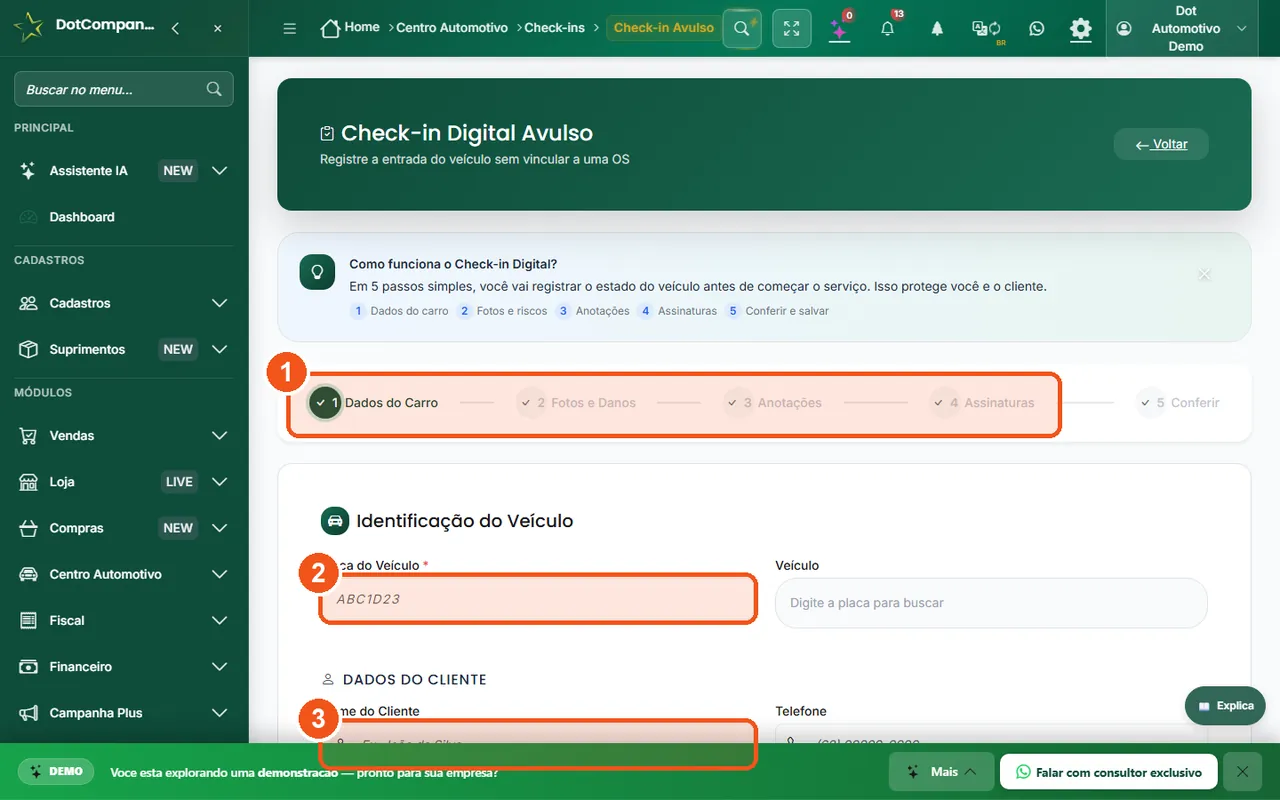The height and width of the screenshot is (800, 1280).
Task: Toggle fullscreen with the expand icon
Action: click(x=792, y=28)
